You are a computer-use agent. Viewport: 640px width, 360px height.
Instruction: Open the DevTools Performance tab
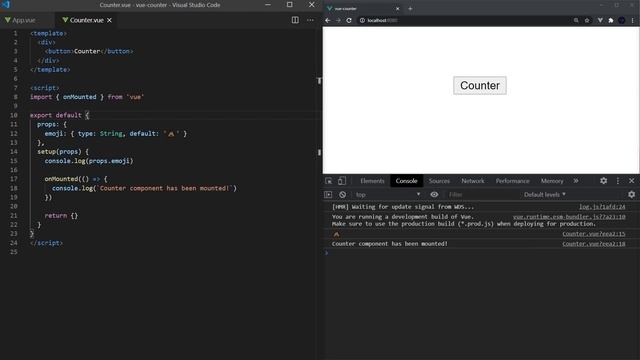512,181
